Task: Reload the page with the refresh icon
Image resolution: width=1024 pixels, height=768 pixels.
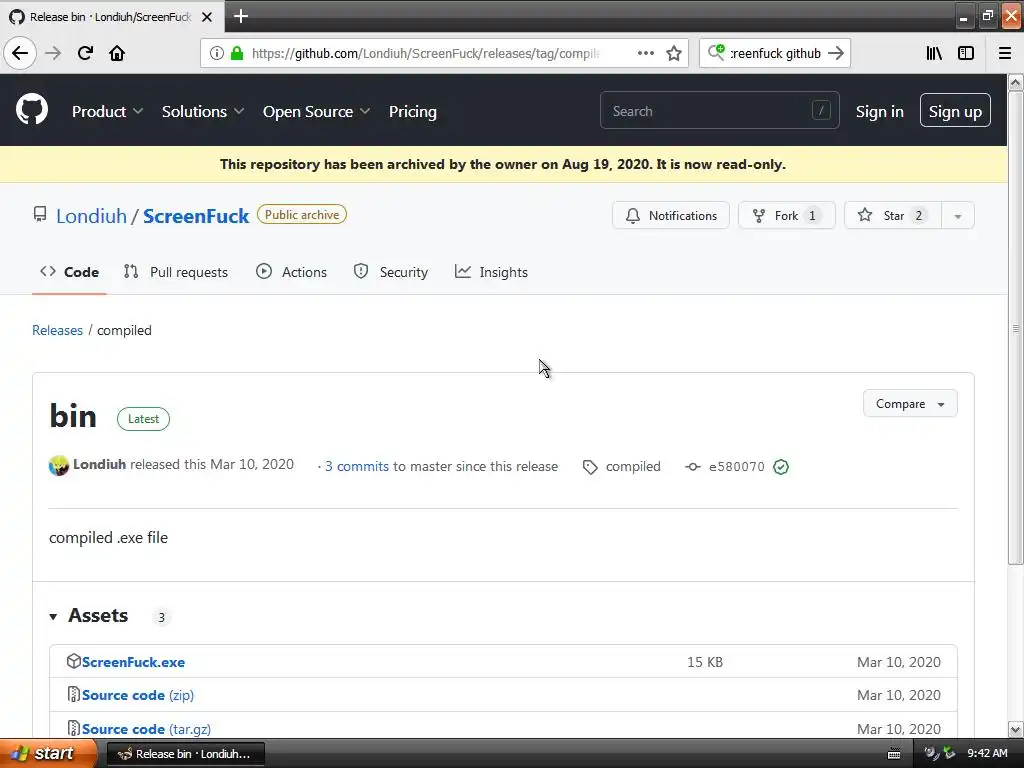Action: 85,53
